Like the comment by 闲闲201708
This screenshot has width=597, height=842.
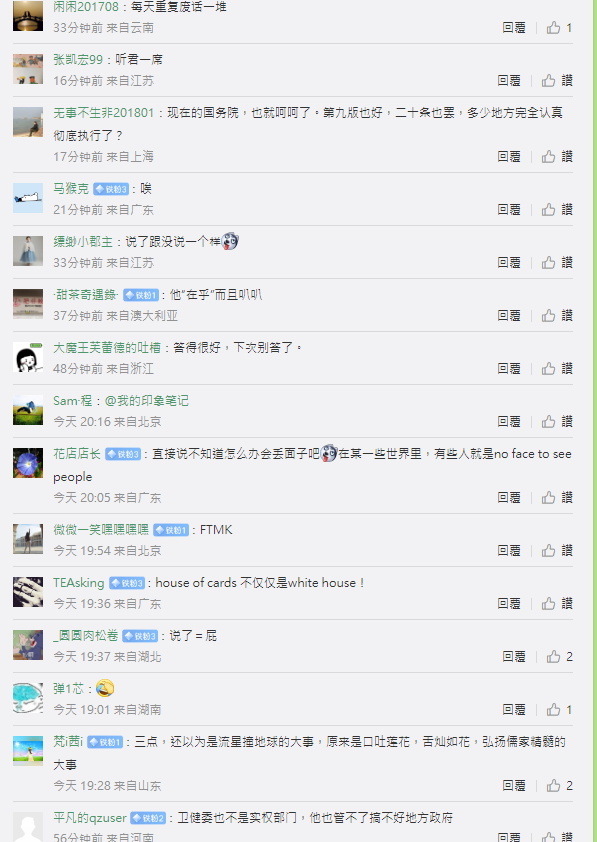tap(553, 27)
